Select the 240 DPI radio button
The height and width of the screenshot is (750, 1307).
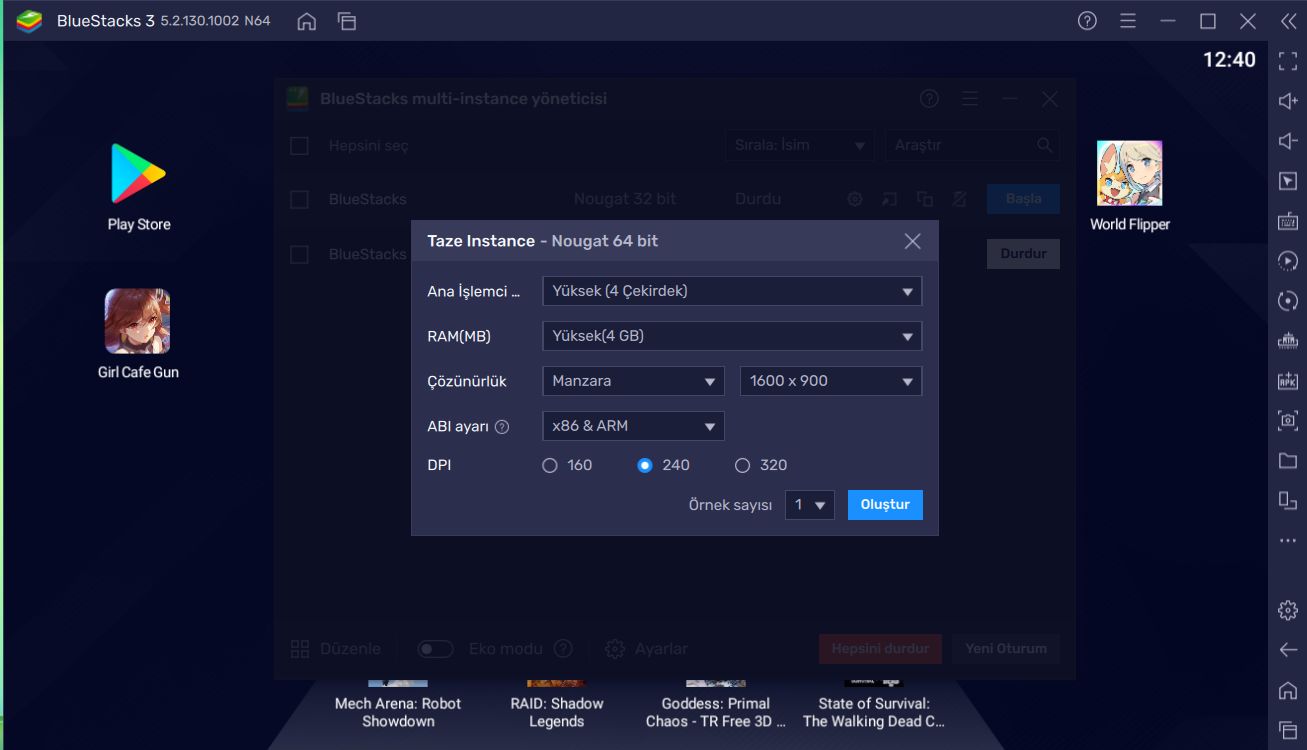(645, 465)
